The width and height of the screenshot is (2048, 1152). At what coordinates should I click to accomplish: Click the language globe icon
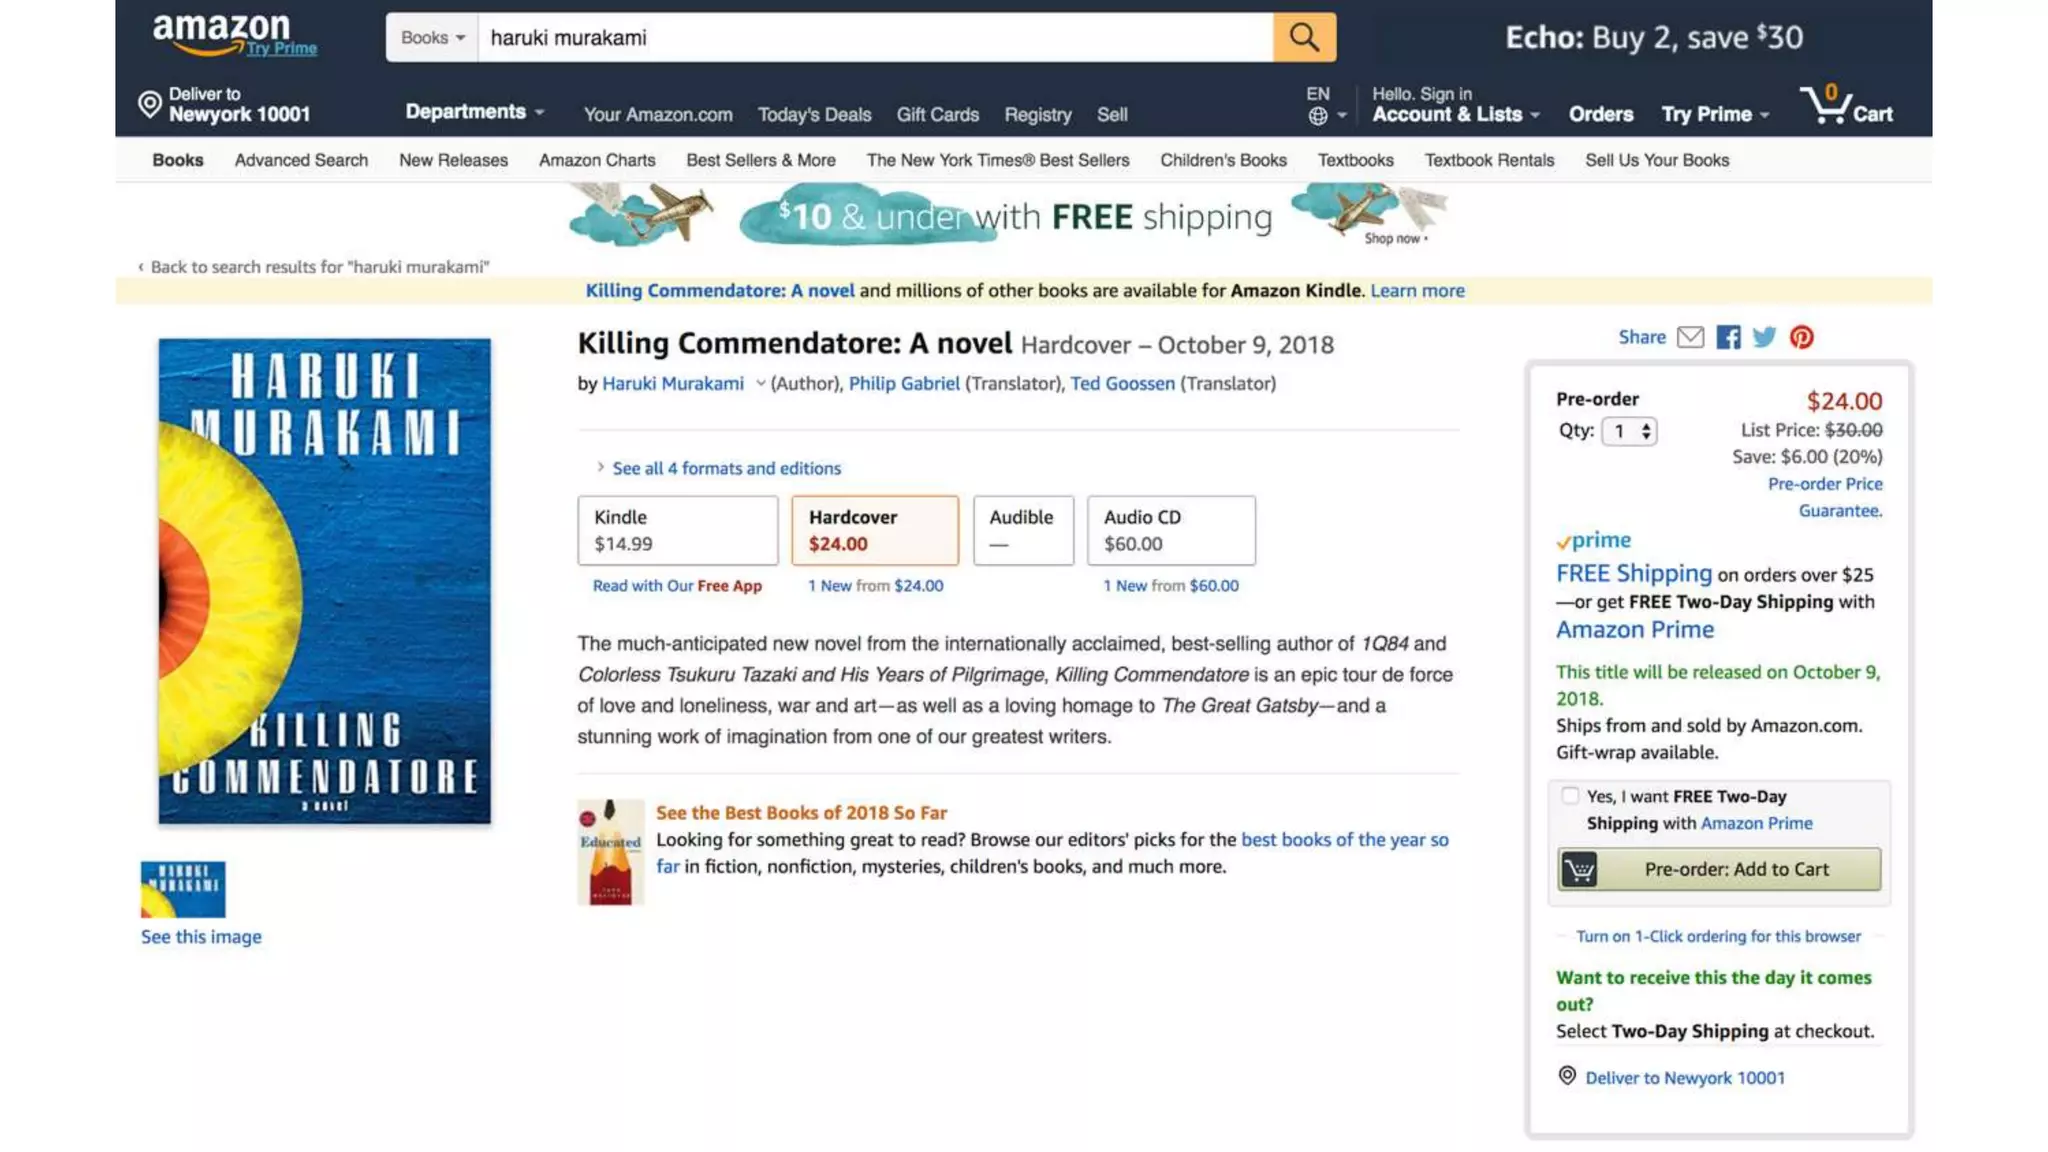[1318, 116]
